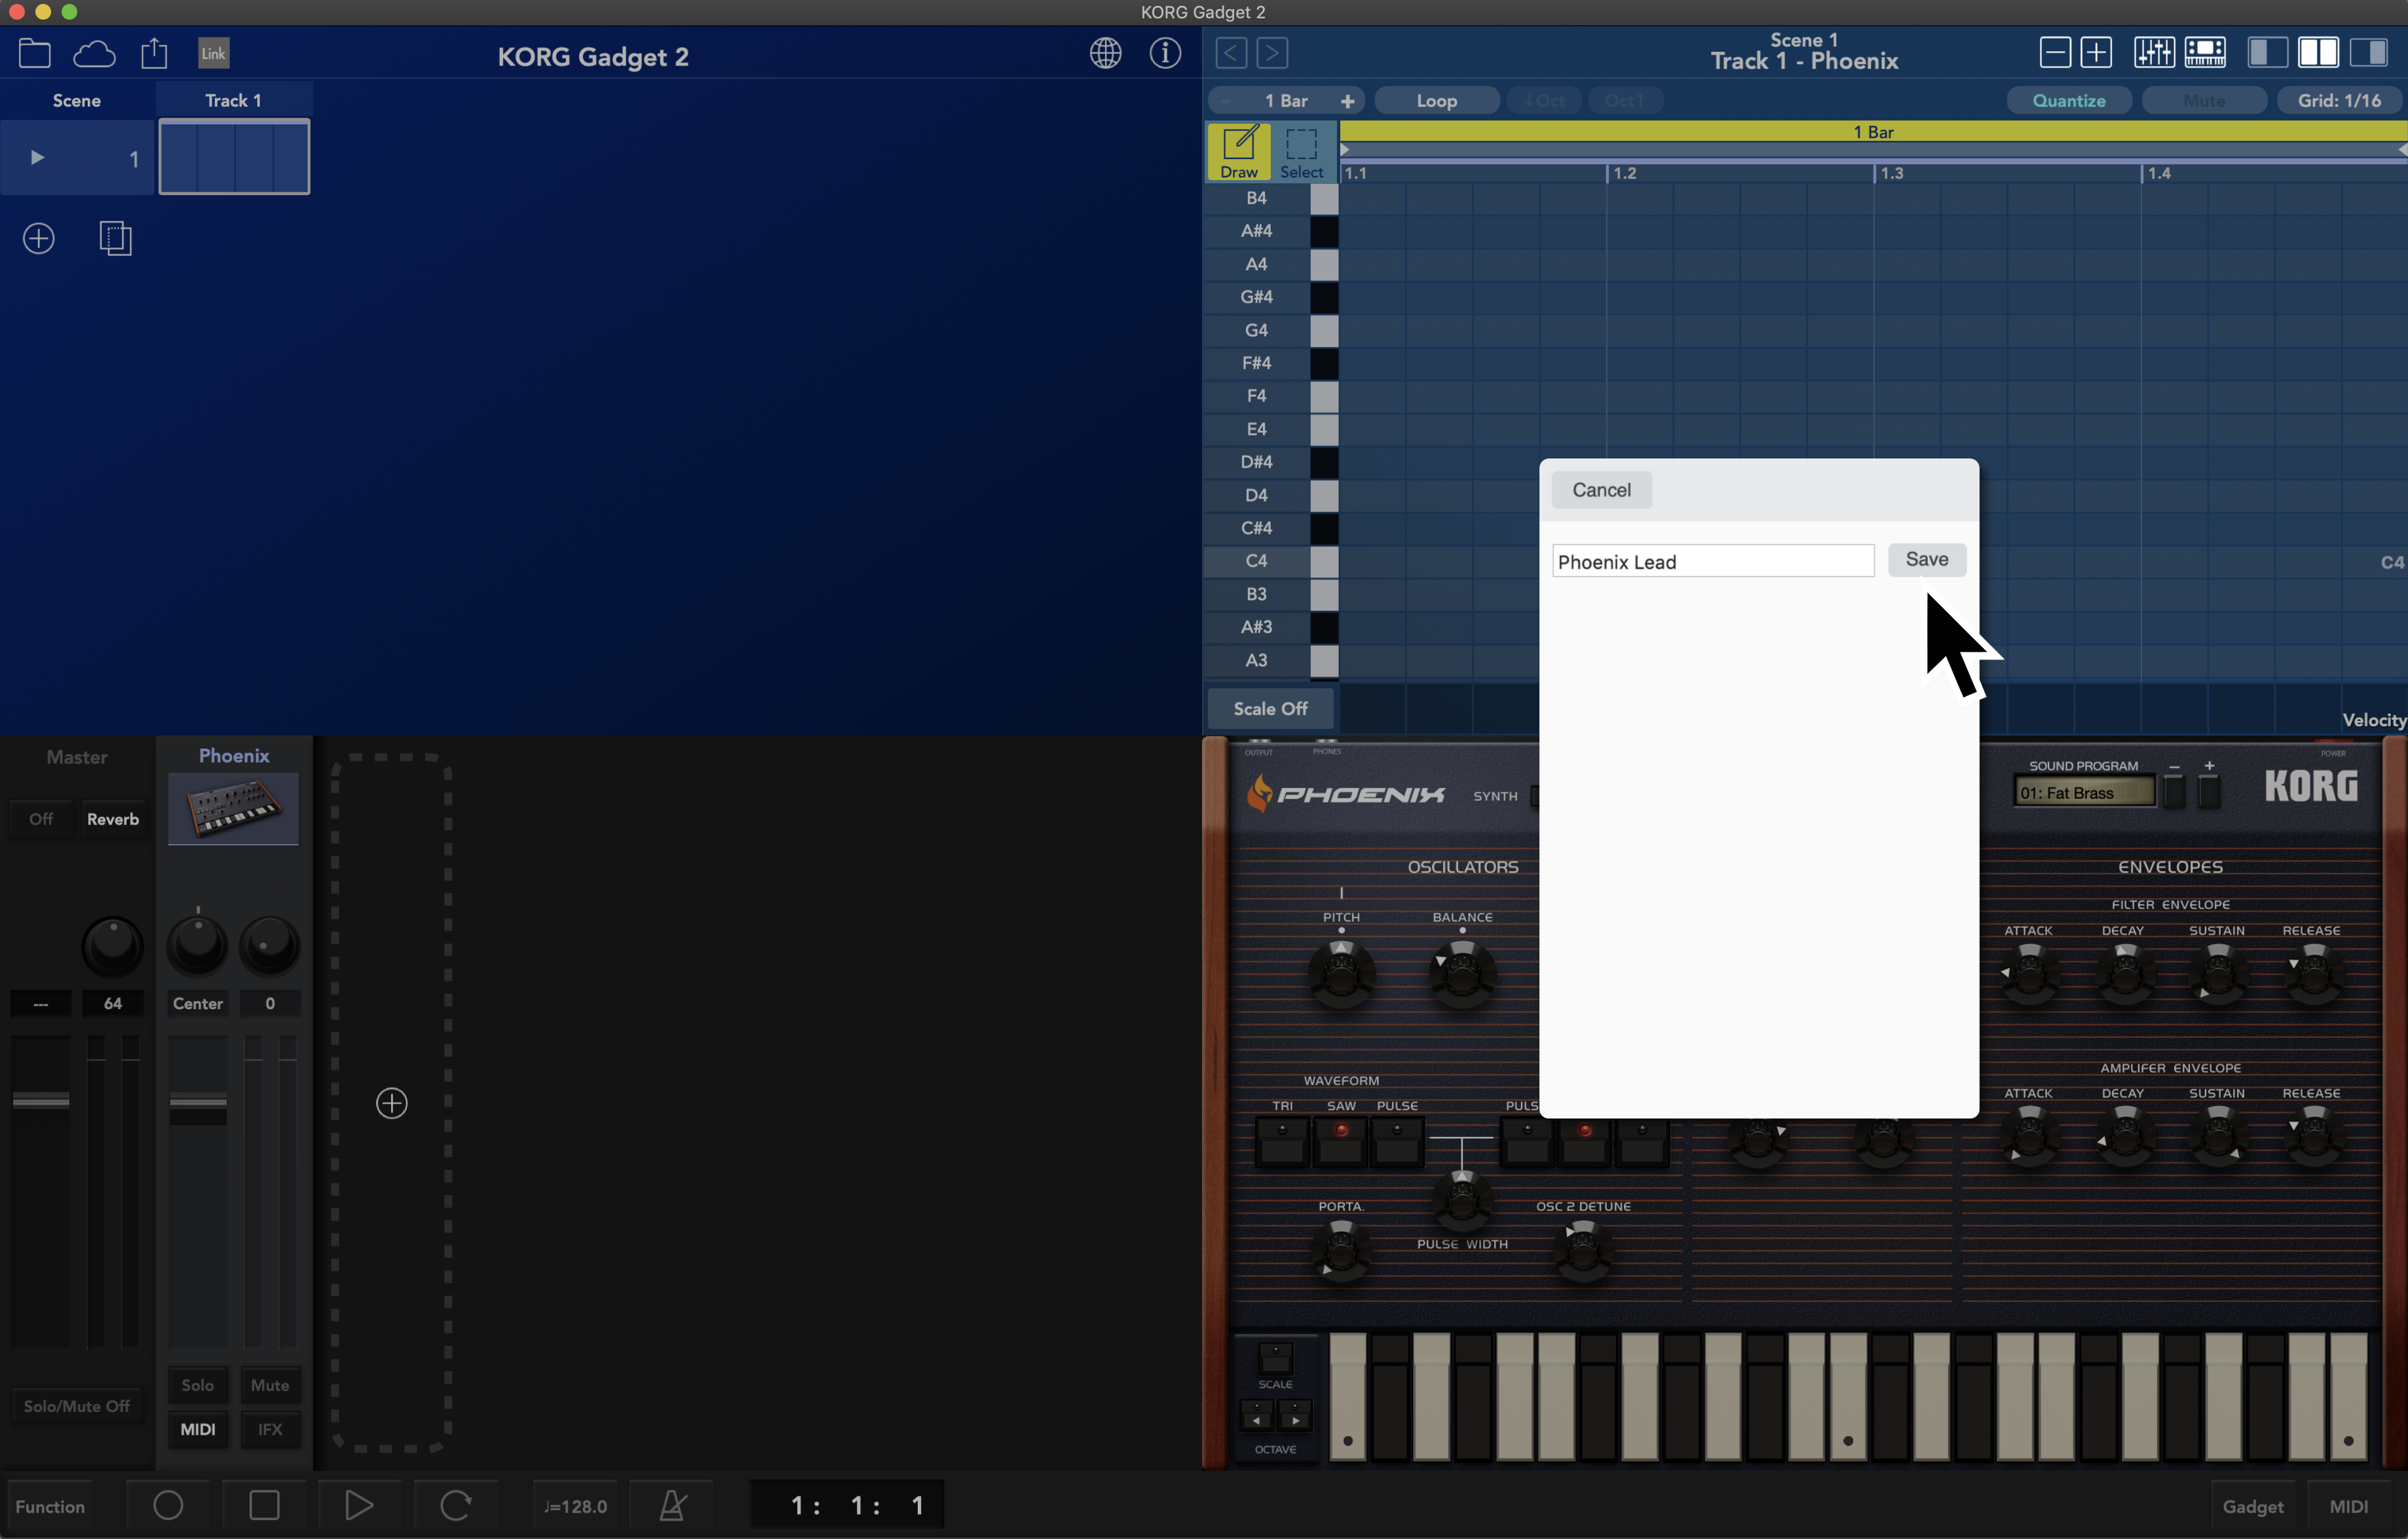The height and width of the screenshot is (1539, 2408).
Task: Click the transport play button
Action: pos(359,1505)
